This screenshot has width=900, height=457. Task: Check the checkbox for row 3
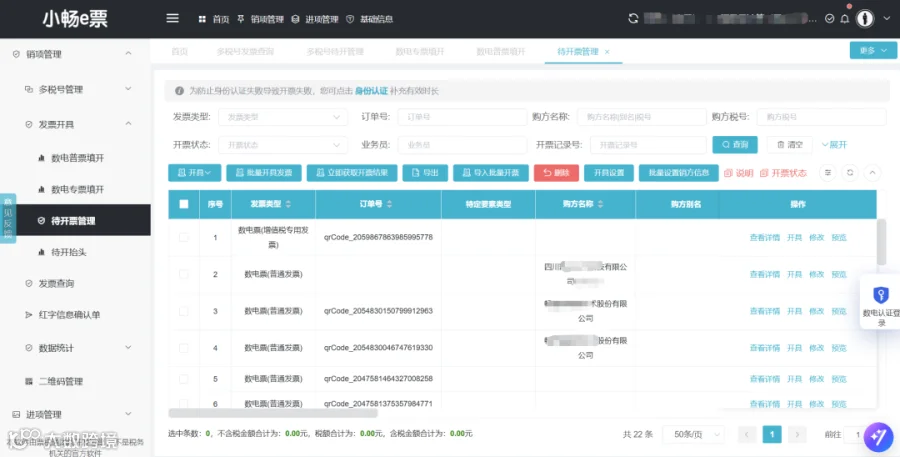[x=184, y=311]
